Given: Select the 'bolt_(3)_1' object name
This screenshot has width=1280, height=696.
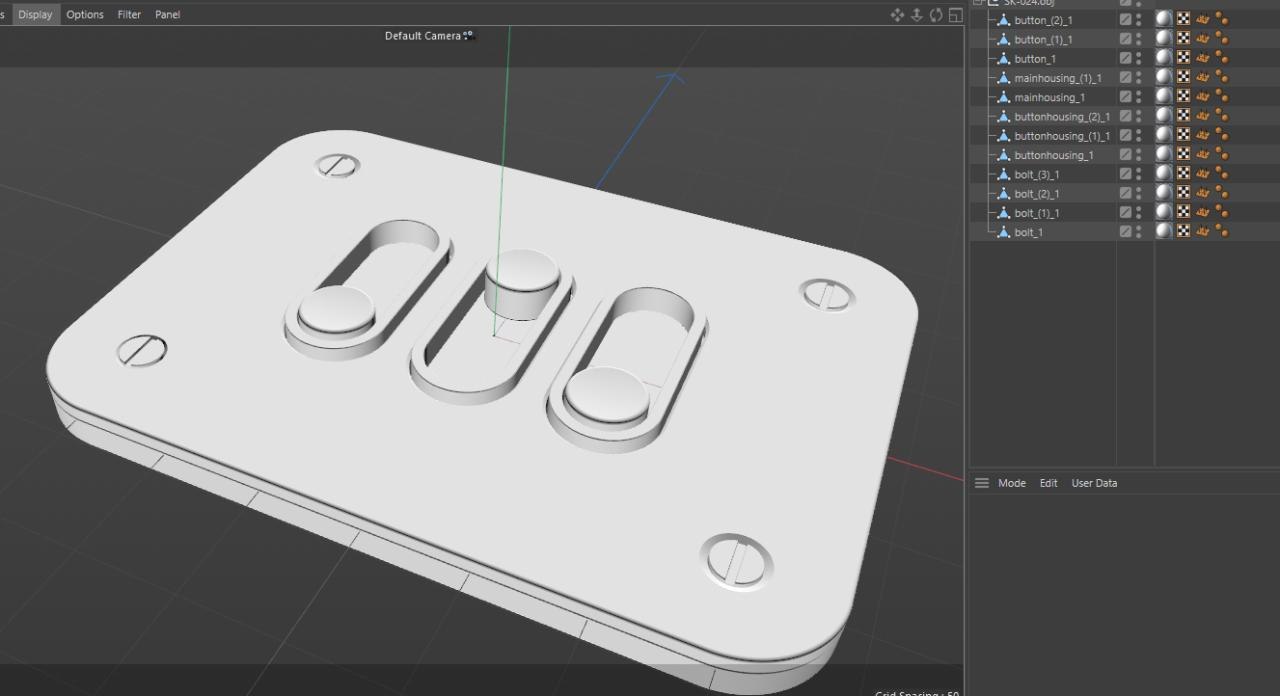Looking at the screenshot, I should (x=1037, y=175).
